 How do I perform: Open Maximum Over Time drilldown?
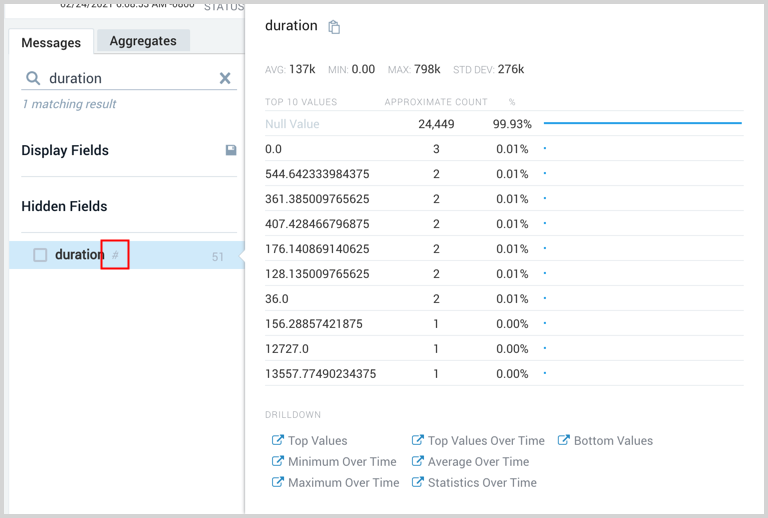pos(343,482)
